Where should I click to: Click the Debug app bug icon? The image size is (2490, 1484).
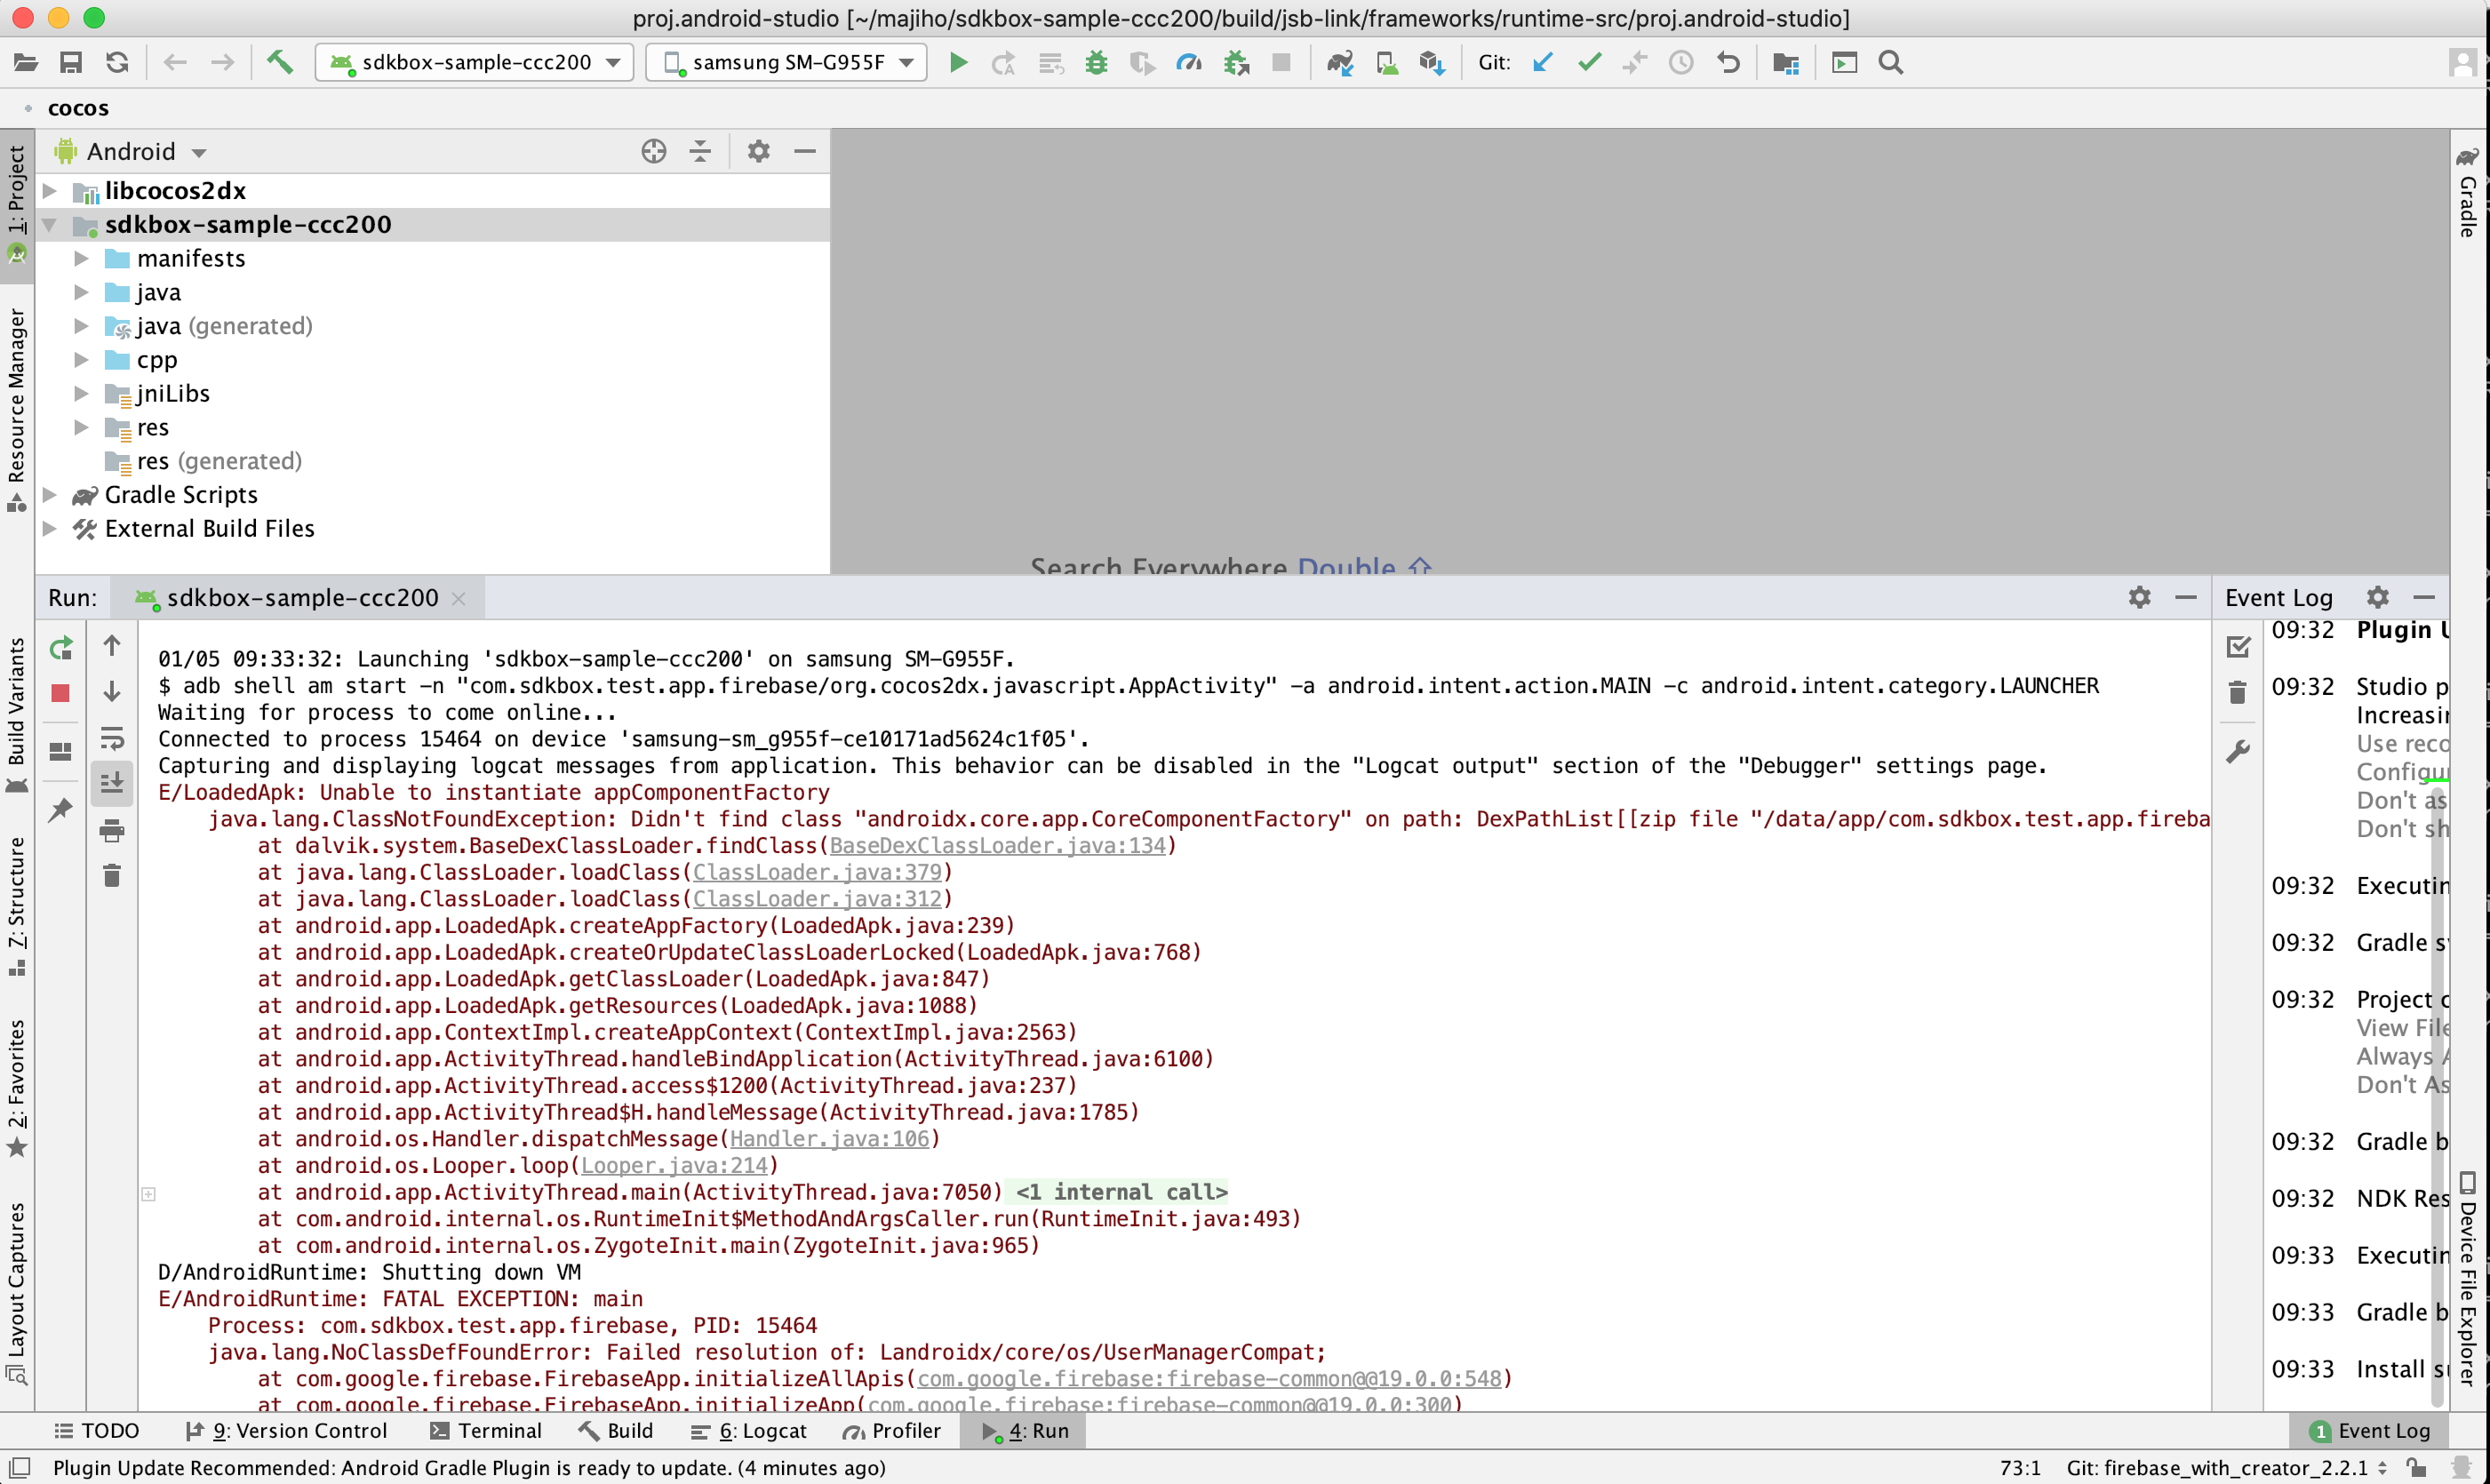[1096, 63]
